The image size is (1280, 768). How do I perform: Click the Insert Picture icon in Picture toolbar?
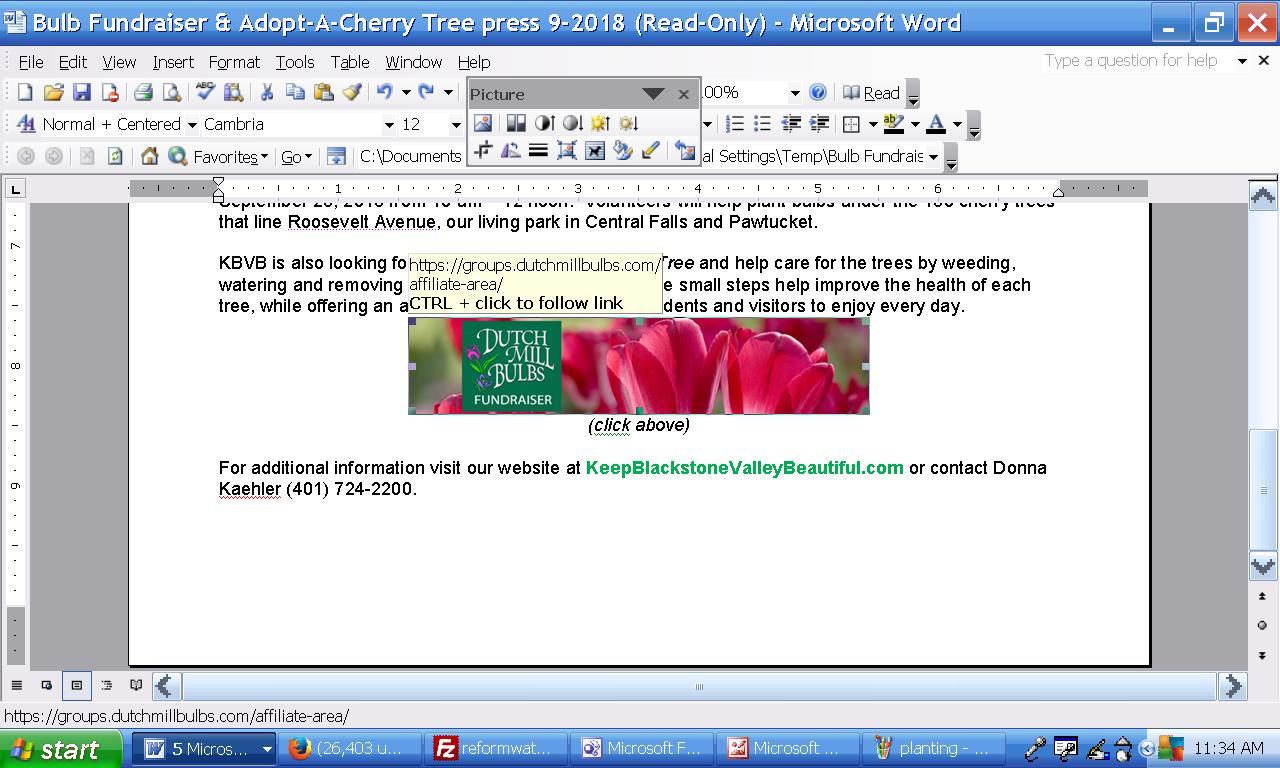[x=483, y=123]
